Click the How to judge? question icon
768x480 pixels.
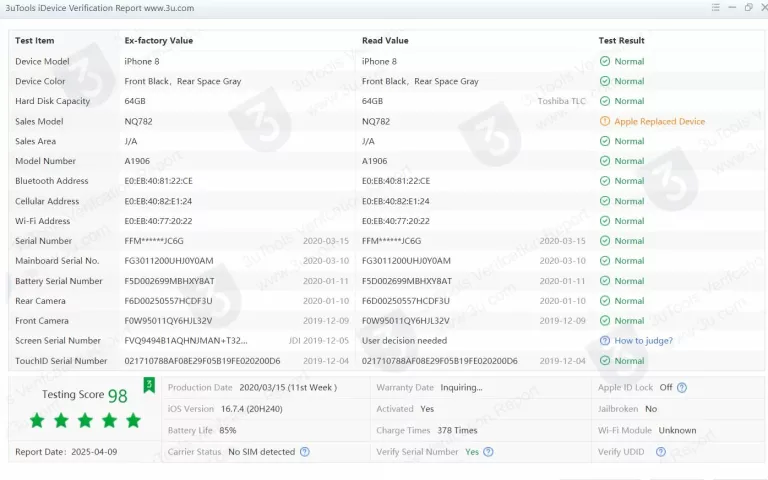pos(604,341)
